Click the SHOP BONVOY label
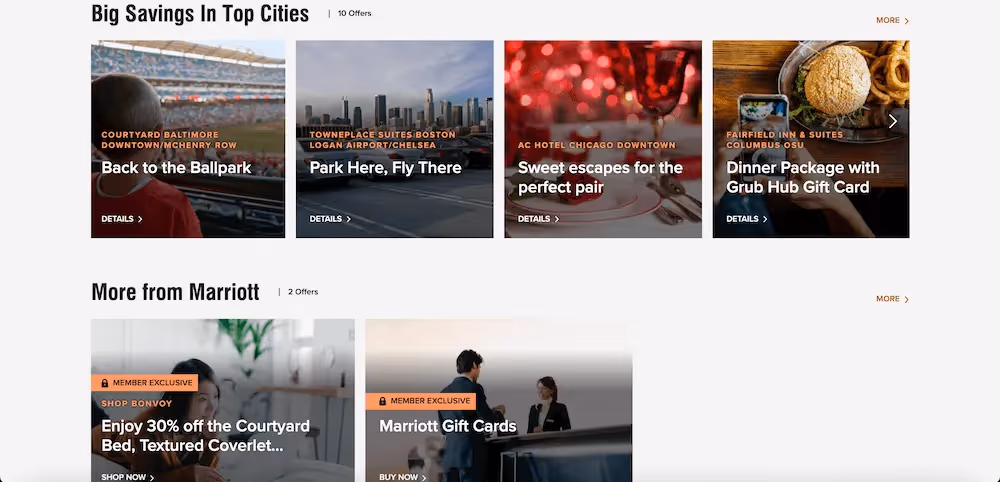The image size is (1000, 482). pos(136,404)
